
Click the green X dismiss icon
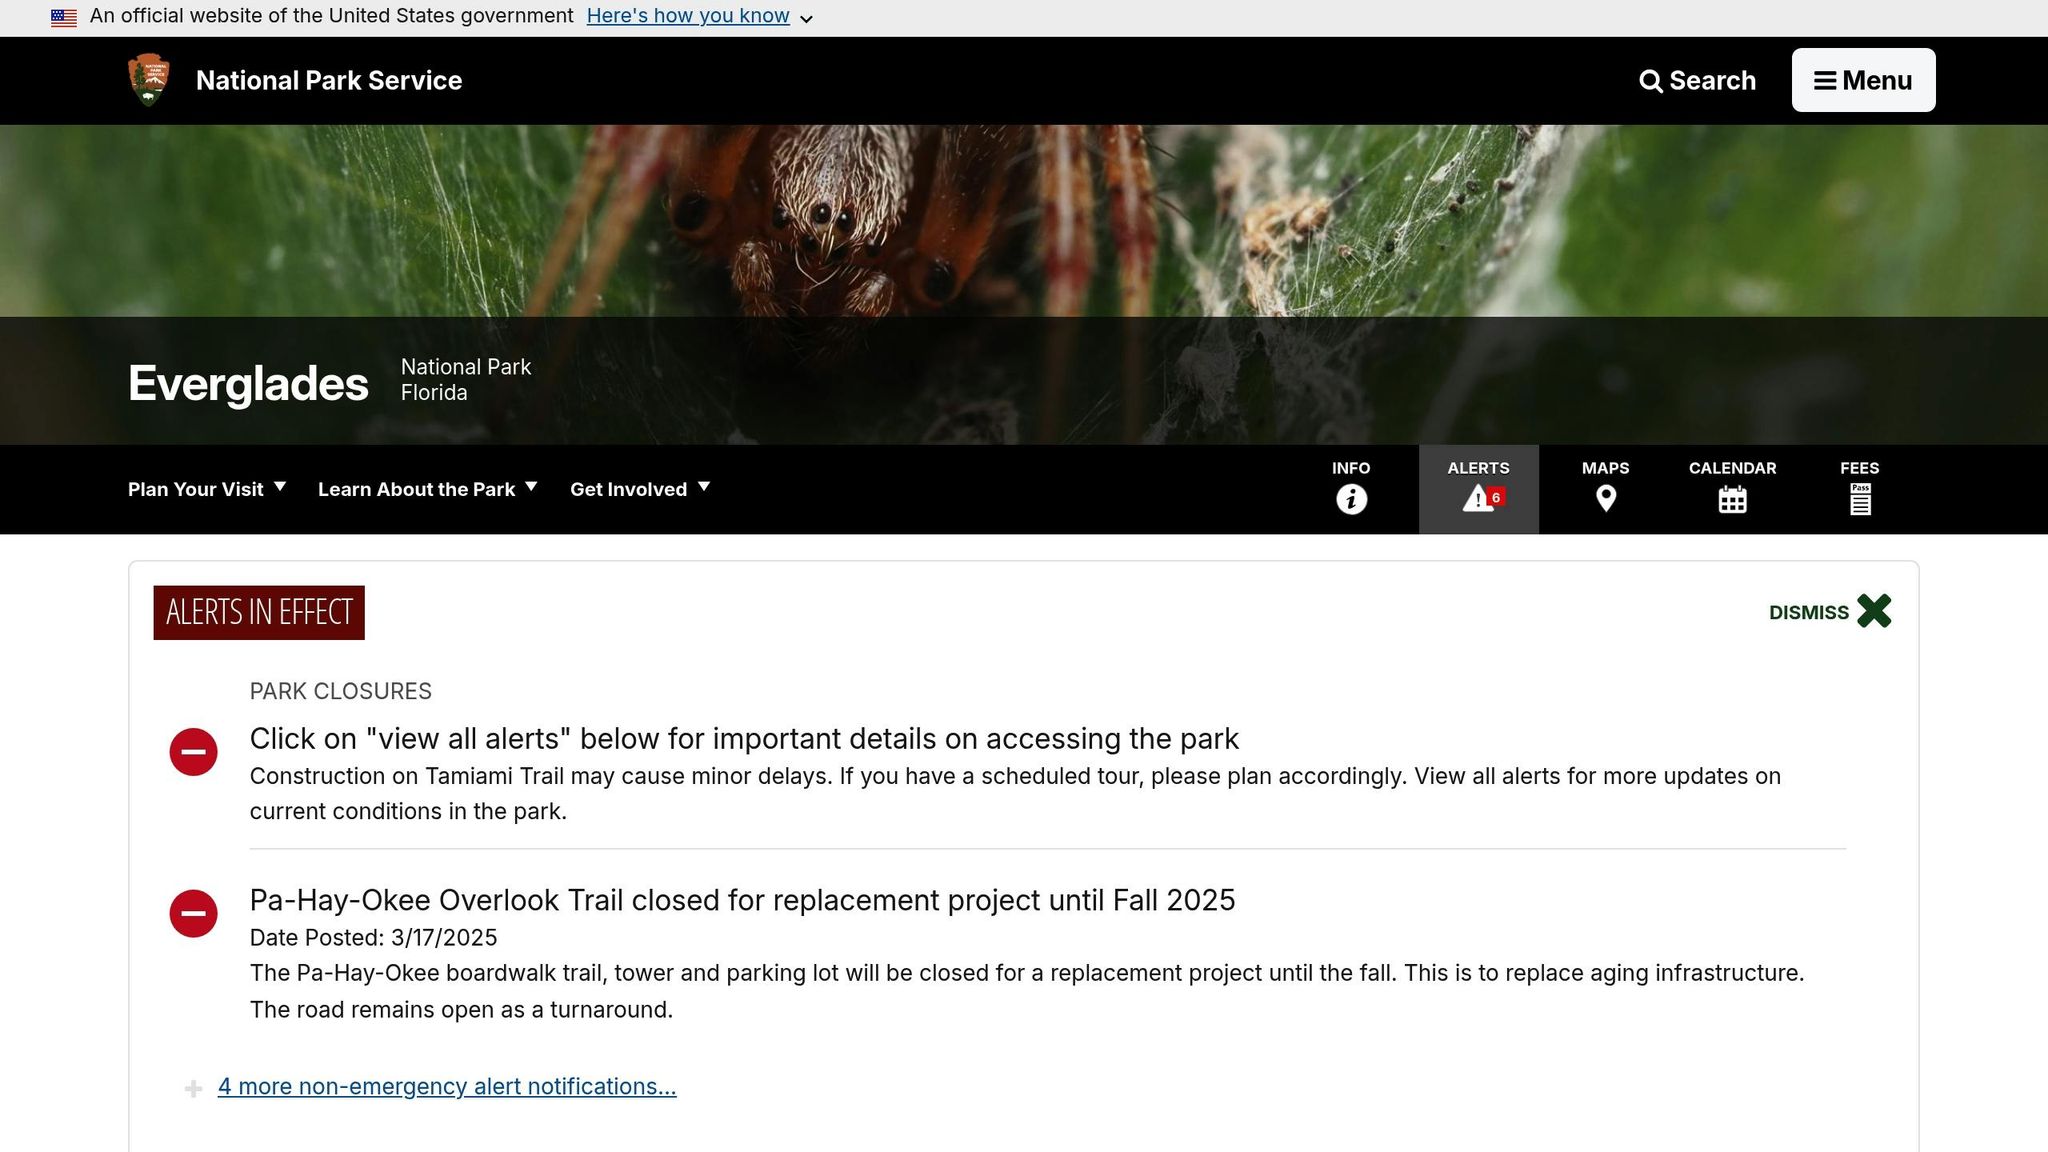1874,611
